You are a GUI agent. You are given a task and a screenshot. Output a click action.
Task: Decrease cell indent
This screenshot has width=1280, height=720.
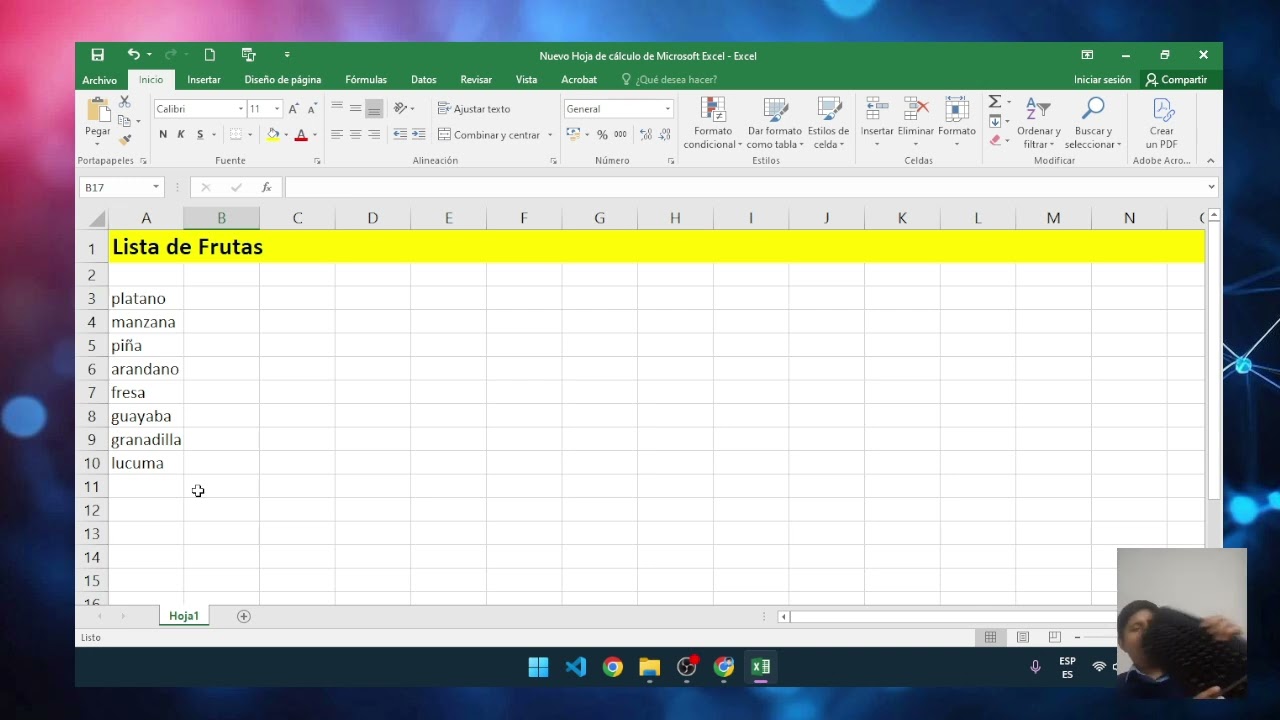[x=400, y=134]
